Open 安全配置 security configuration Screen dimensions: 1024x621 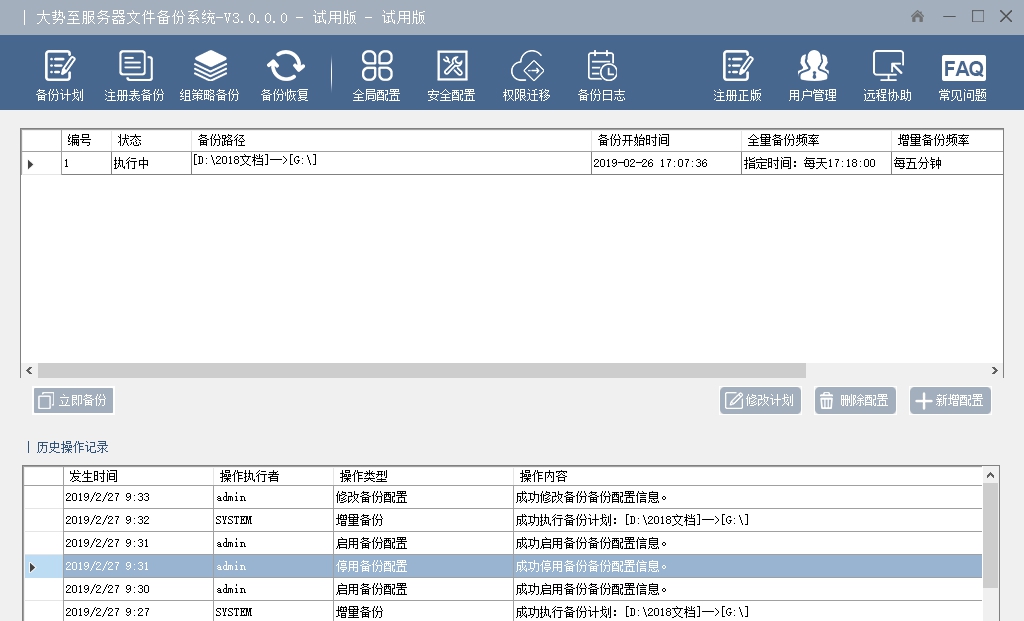pos(452,74)
